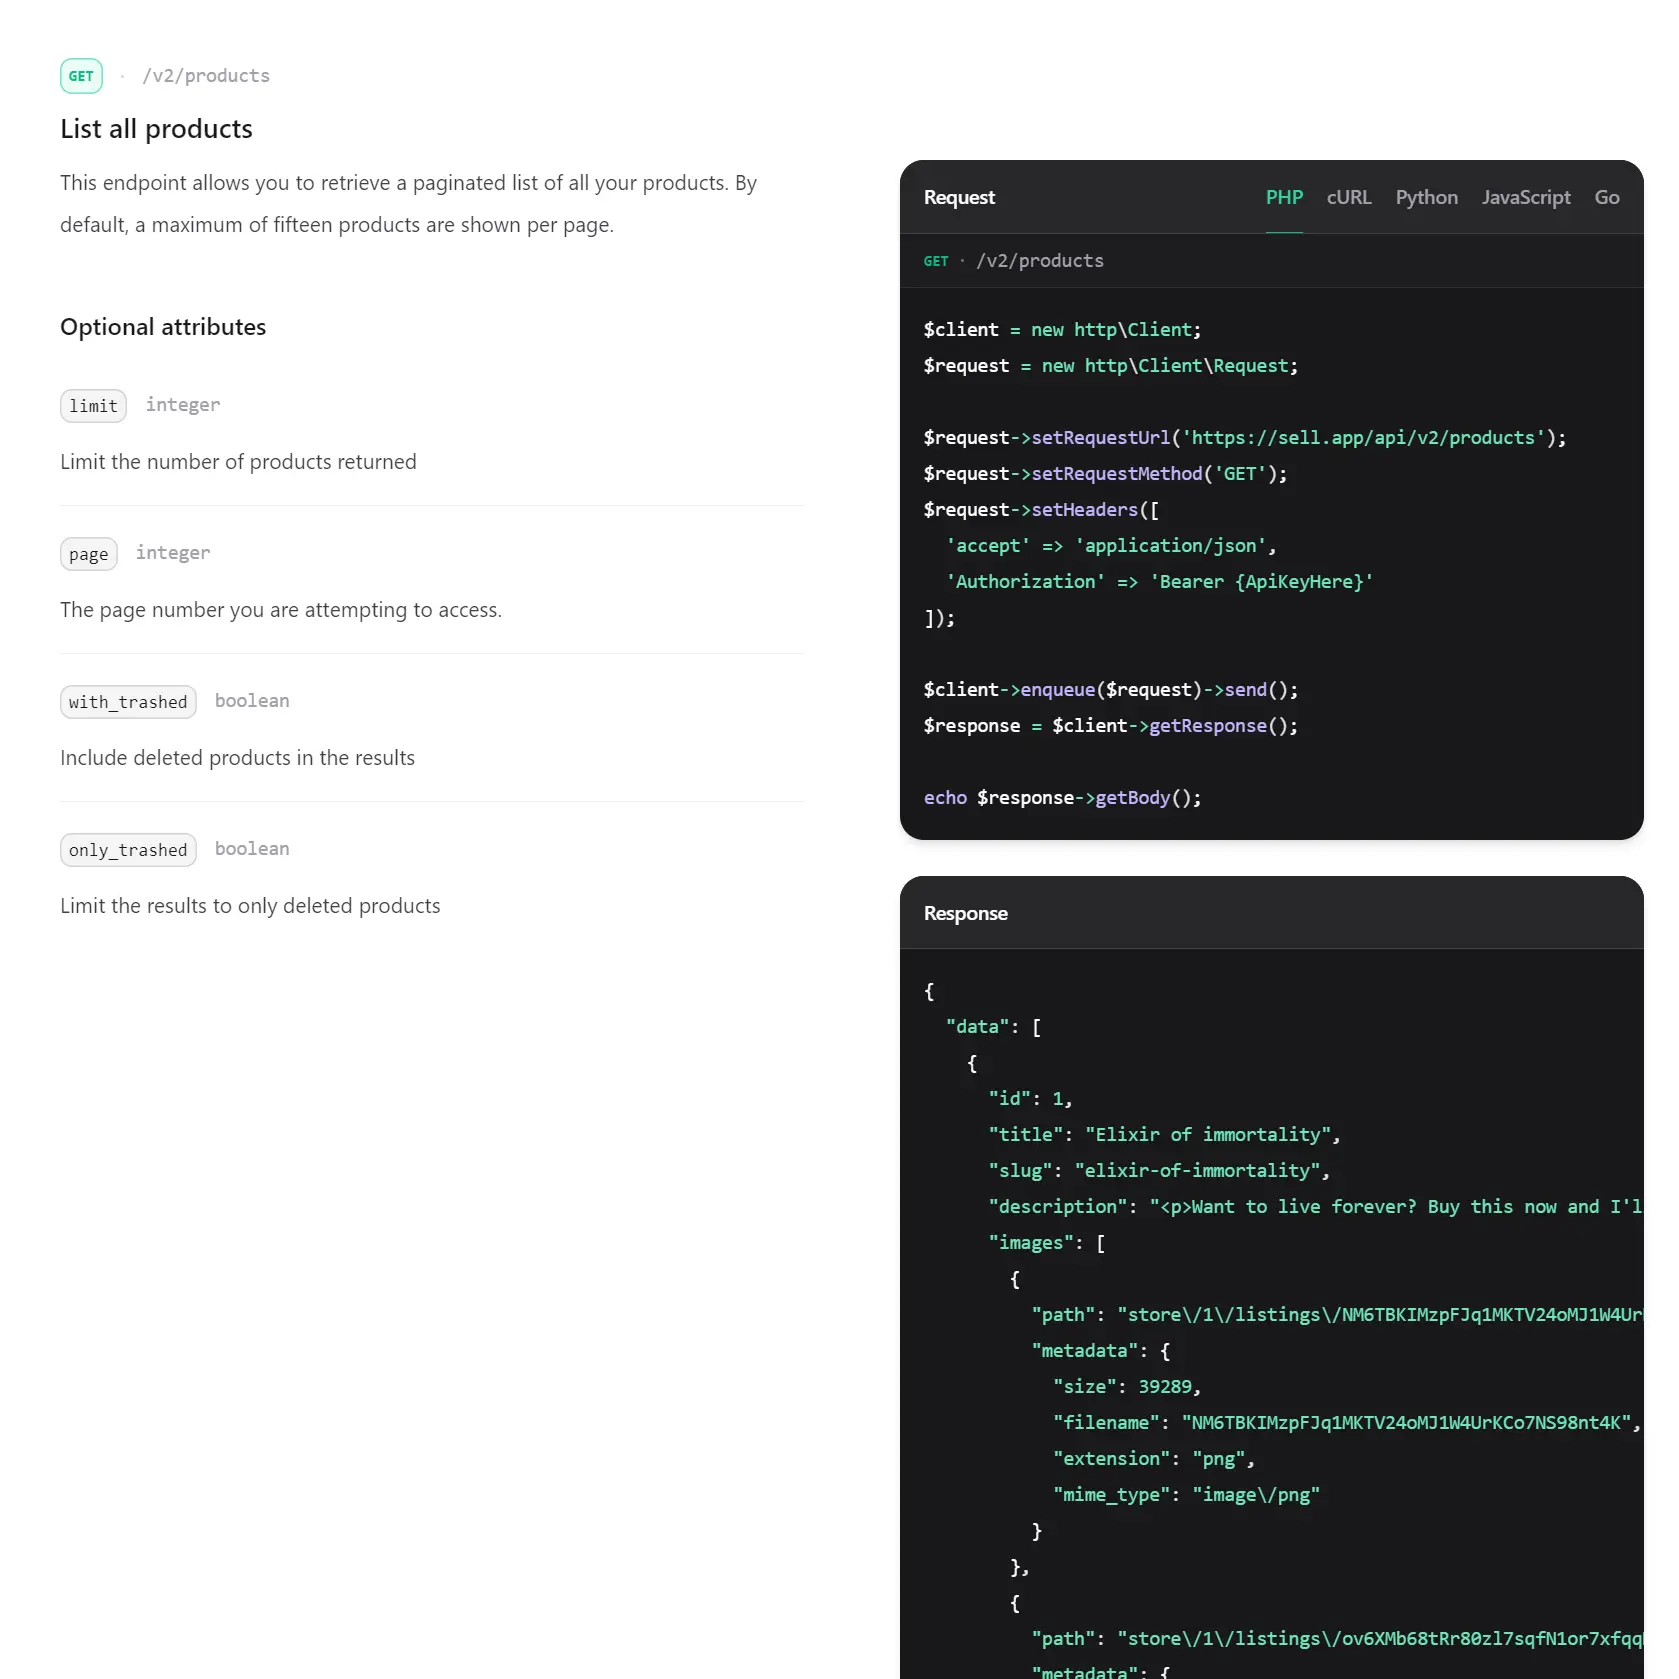The height and width of the screenshot is (1679, 1679).
Task: Click the Response panel header
Action: (965, 913)
